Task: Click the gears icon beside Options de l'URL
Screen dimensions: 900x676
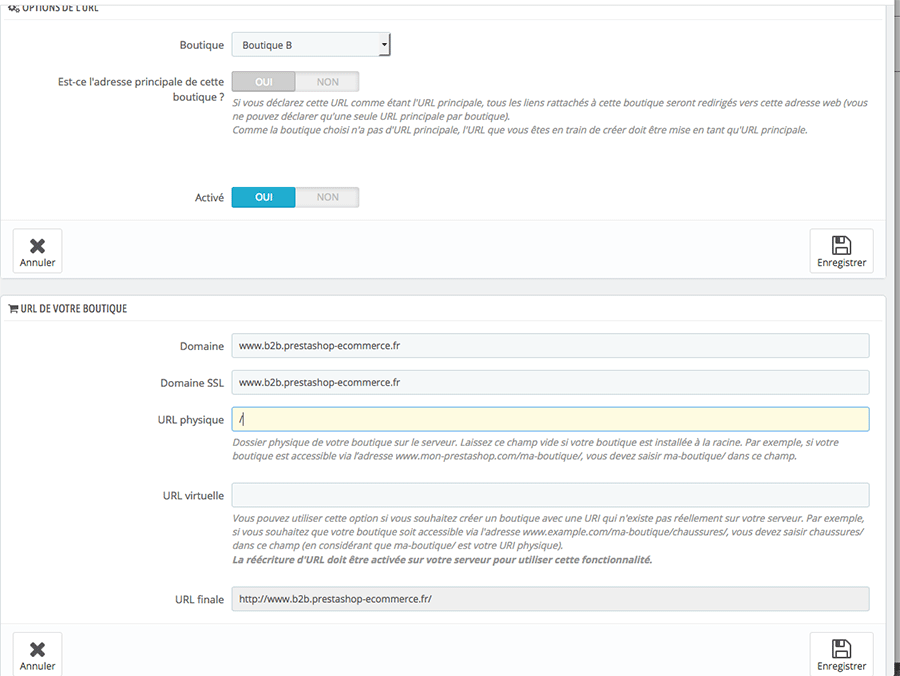Action: (13, 8)
